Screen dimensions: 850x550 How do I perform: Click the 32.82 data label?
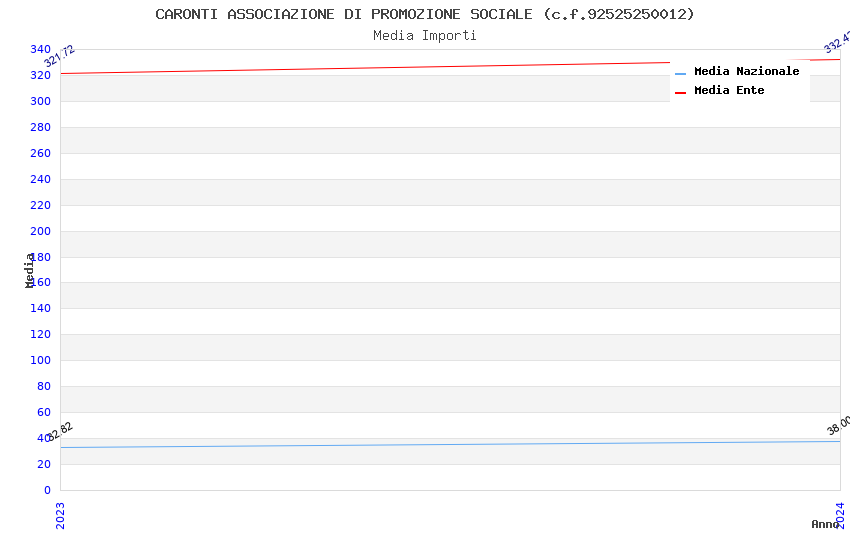60,431
